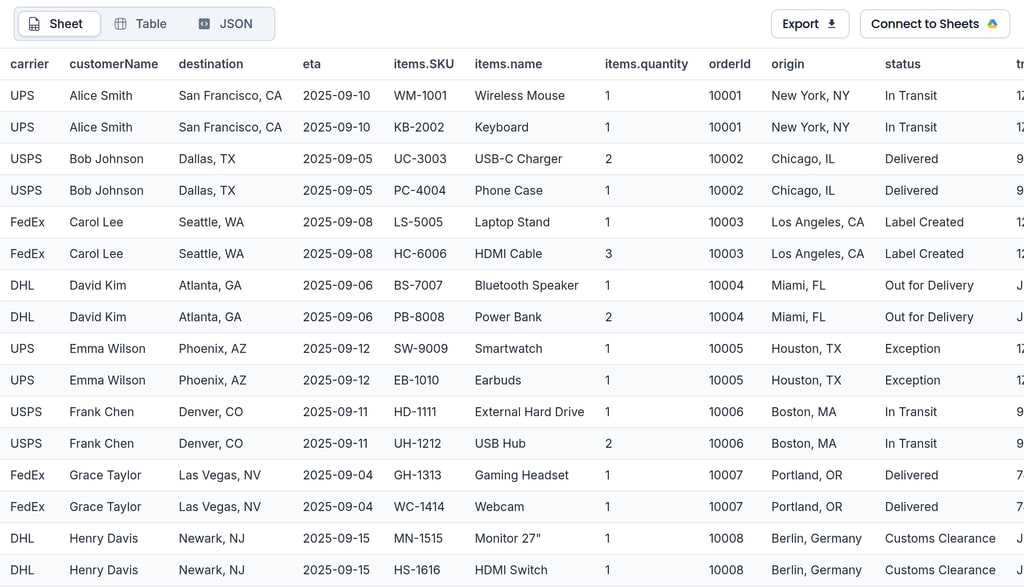
Task: Click Grace Taylor in Gaming Headset row
Action: pyautogui.click(x=105, y=475)
